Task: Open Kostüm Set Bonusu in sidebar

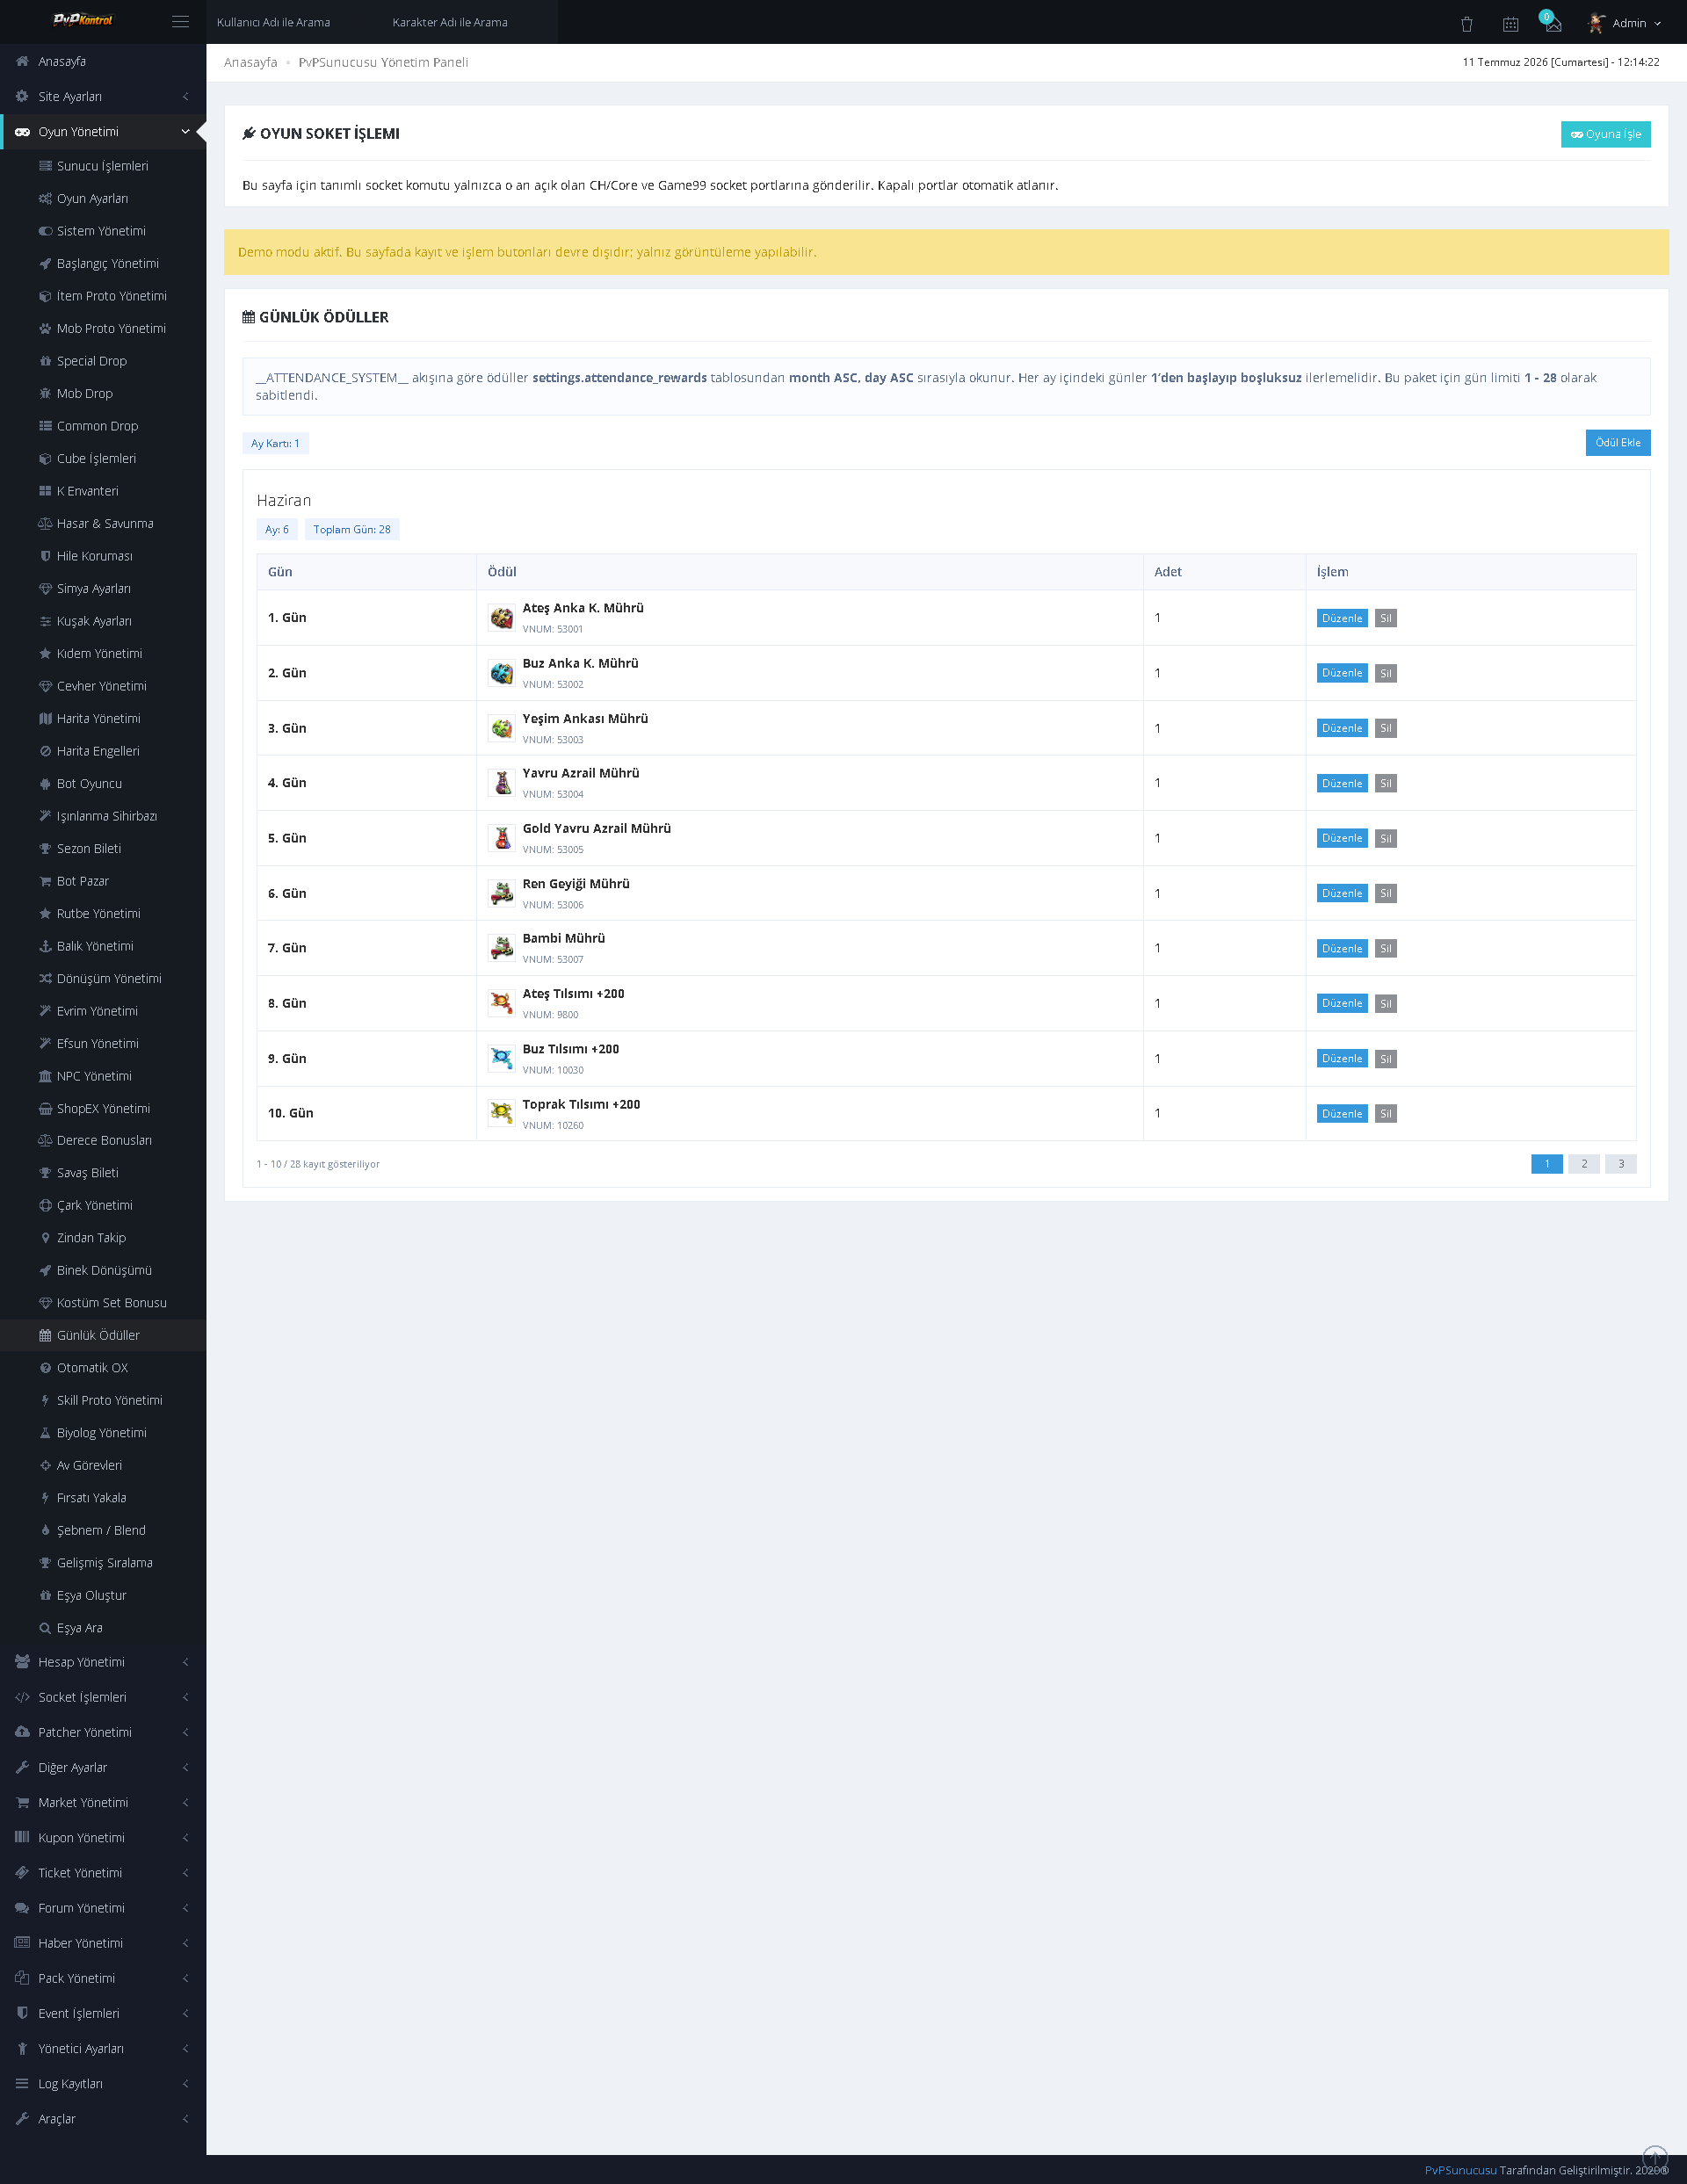Action: (103, 1303)
